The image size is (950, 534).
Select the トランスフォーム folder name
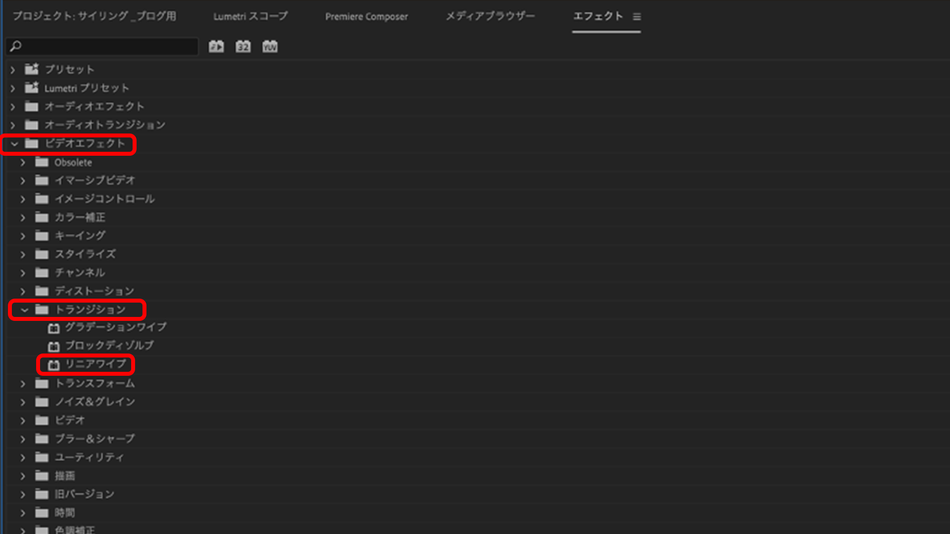tap(95, 384)
